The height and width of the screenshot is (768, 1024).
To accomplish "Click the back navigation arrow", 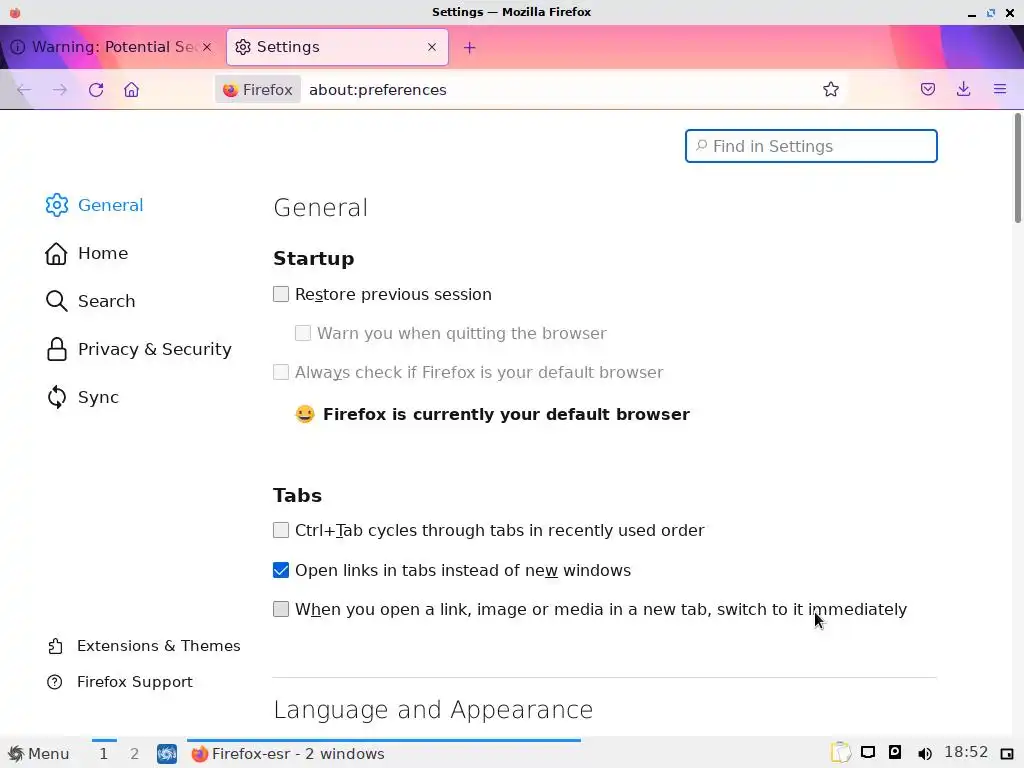I will 24,89.
